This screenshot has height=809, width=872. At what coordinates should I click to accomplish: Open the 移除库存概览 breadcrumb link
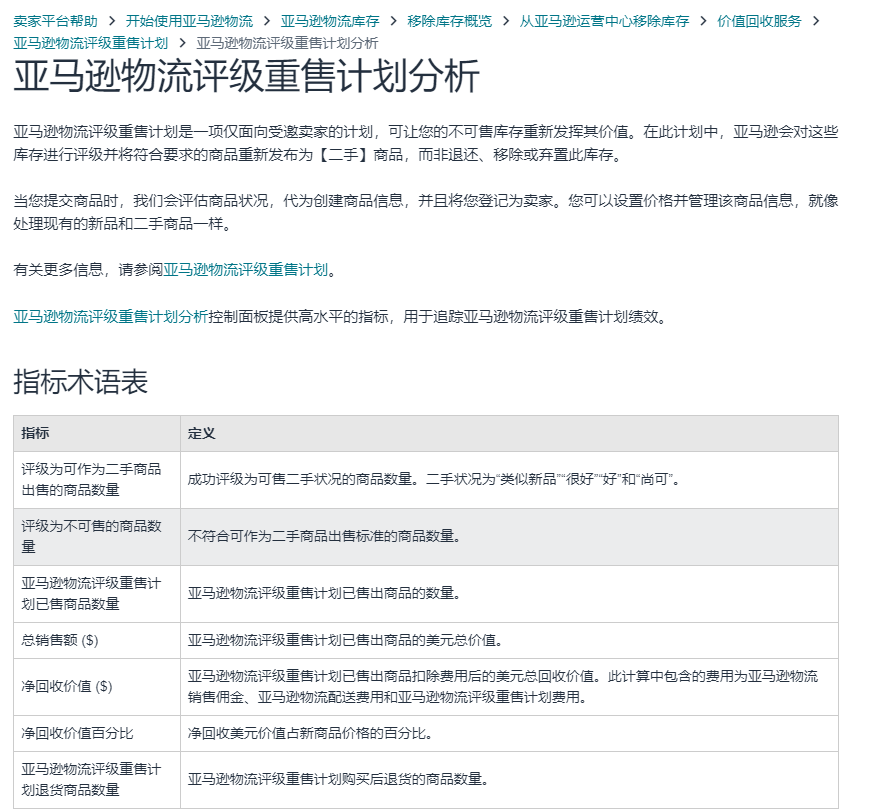point(449,21)
